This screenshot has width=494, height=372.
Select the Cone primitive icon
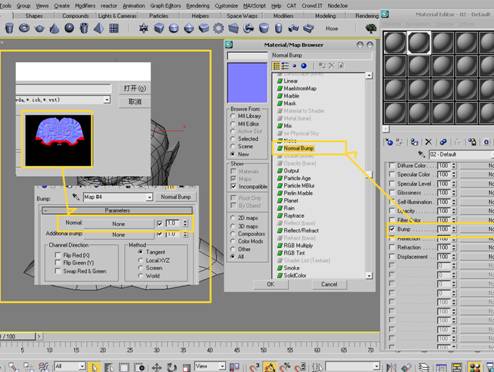click(x=54, y=28)
